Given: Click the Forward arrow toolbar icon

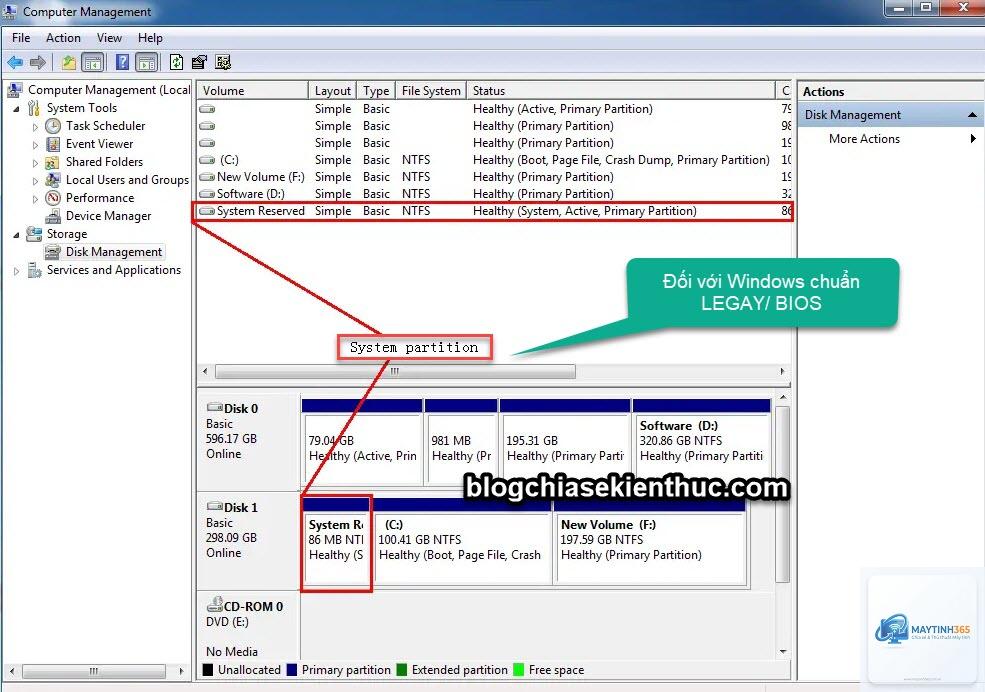Looking at the screenshot, I should click(38, 62).
